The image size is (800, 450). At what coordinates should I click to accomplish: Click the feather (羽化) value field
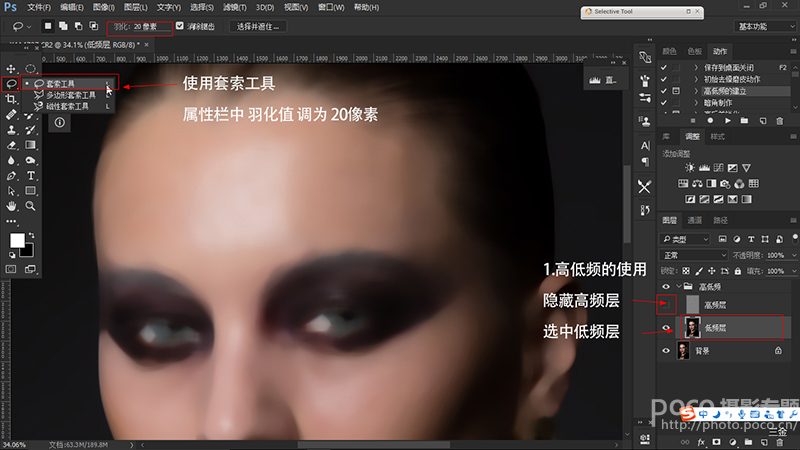pos(151,27)
